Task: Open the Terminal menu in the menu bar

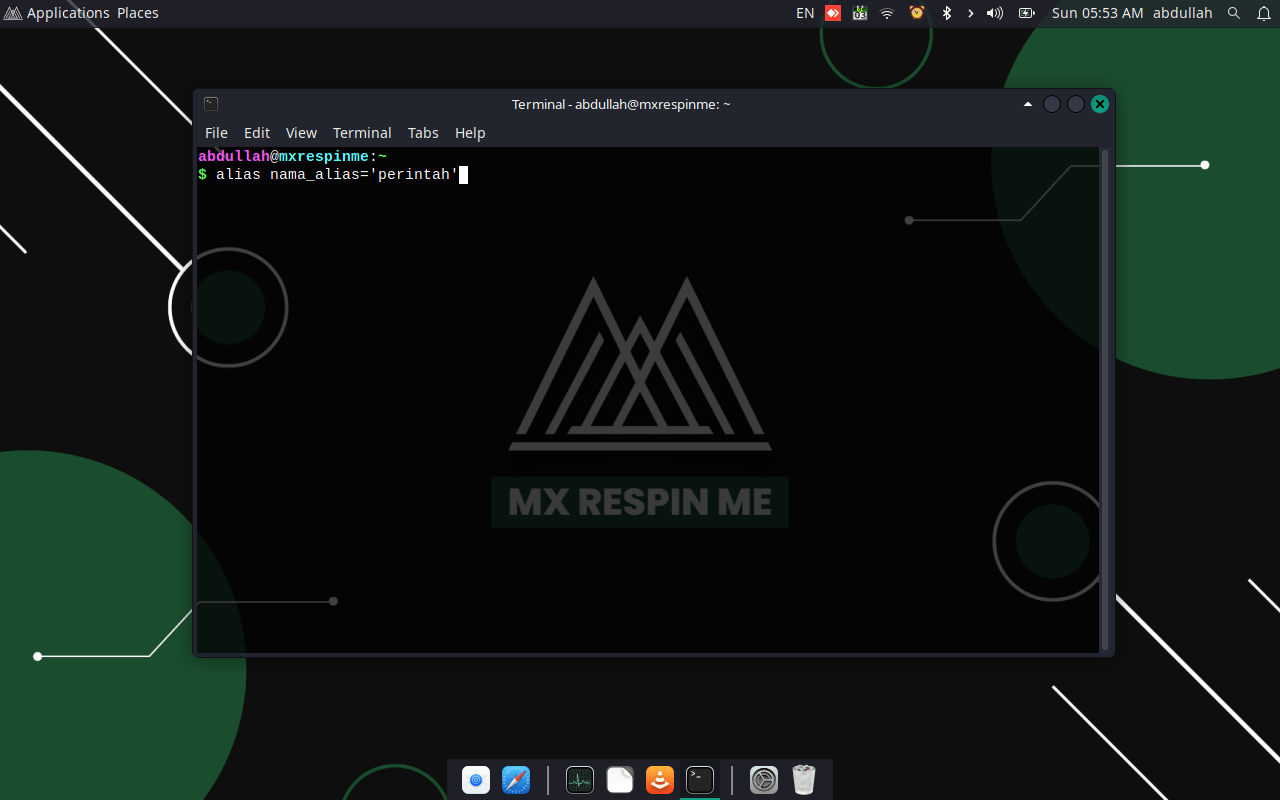Action: point(362,133)
